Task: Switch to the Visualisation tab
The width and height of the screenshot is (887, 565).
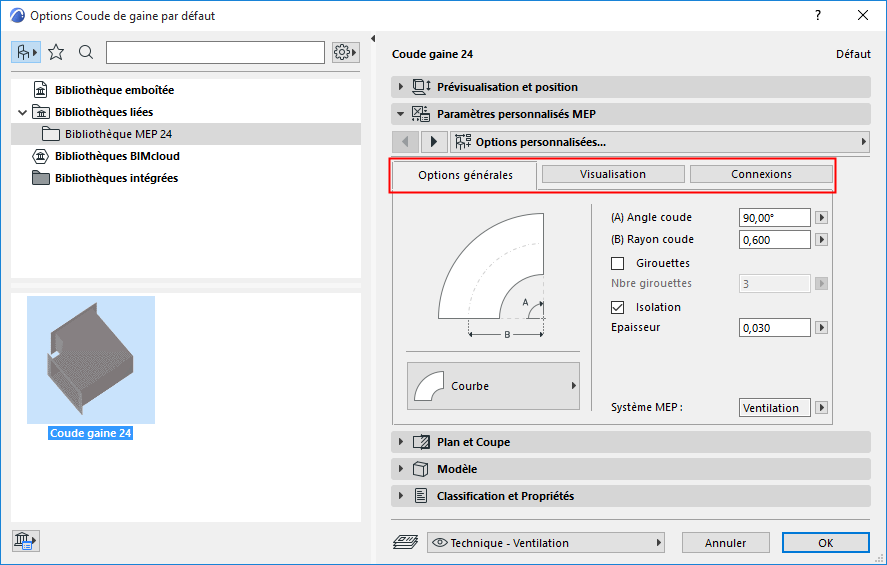Action: click(613, 174)
